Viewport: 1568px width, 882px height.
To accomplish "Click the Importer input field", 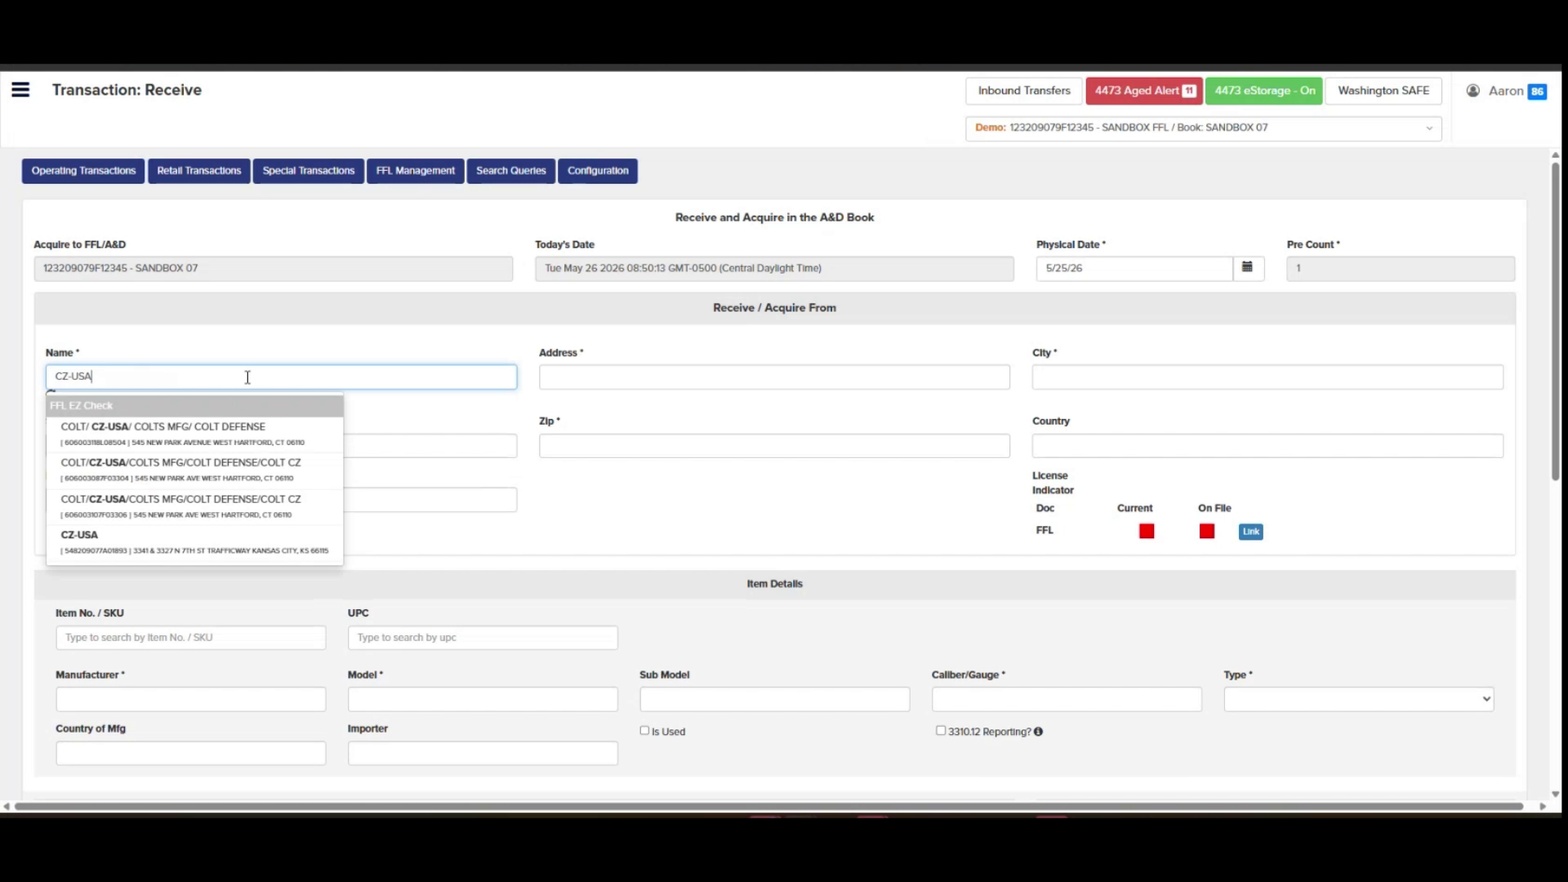I will tap(483, 753).
